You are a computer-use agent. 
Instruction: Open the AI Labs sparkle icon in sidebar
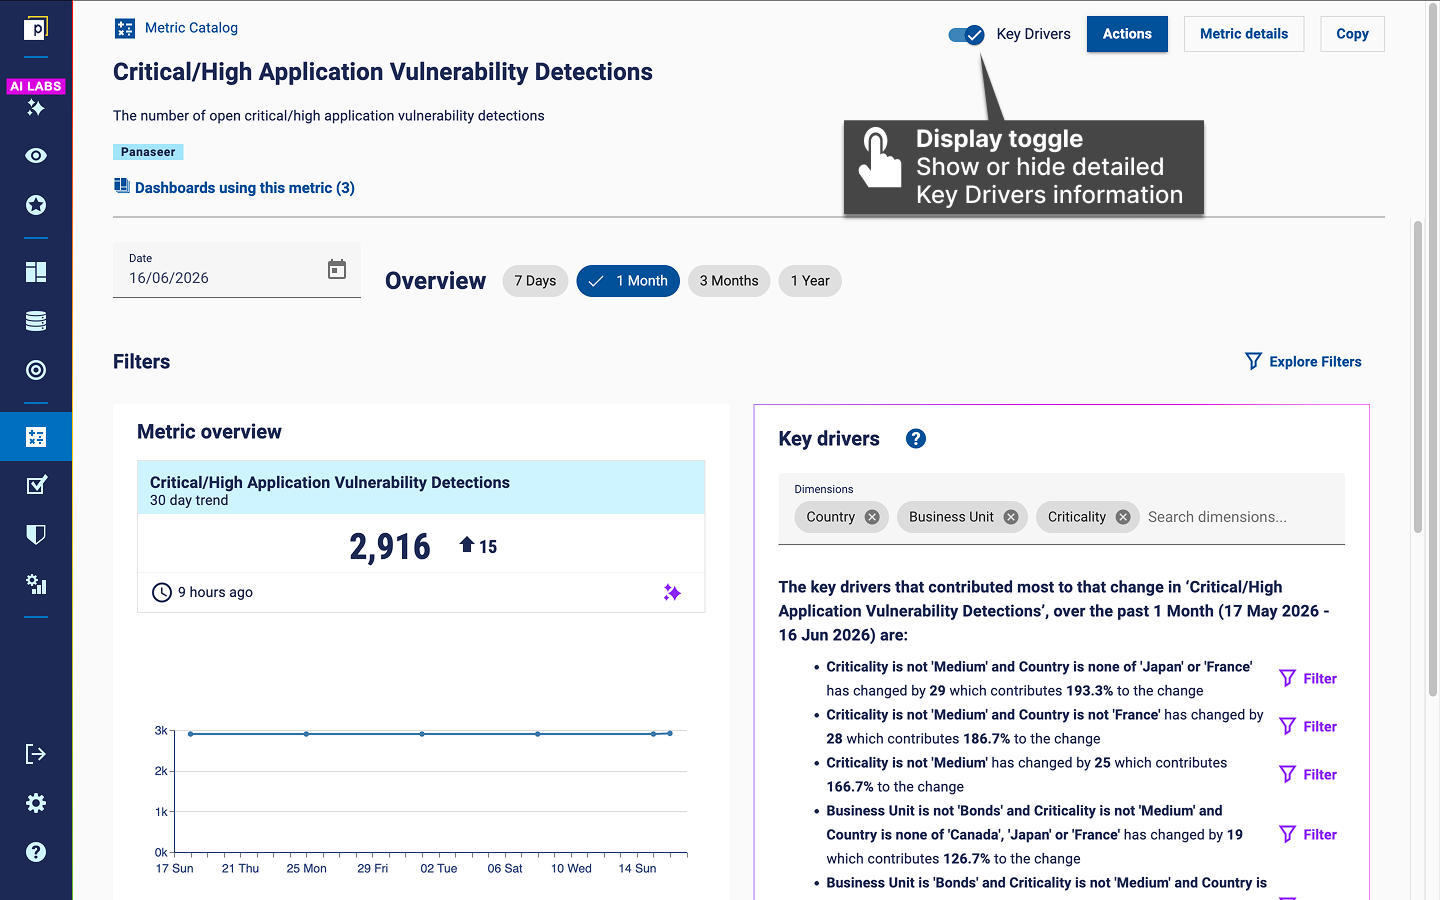36,107
